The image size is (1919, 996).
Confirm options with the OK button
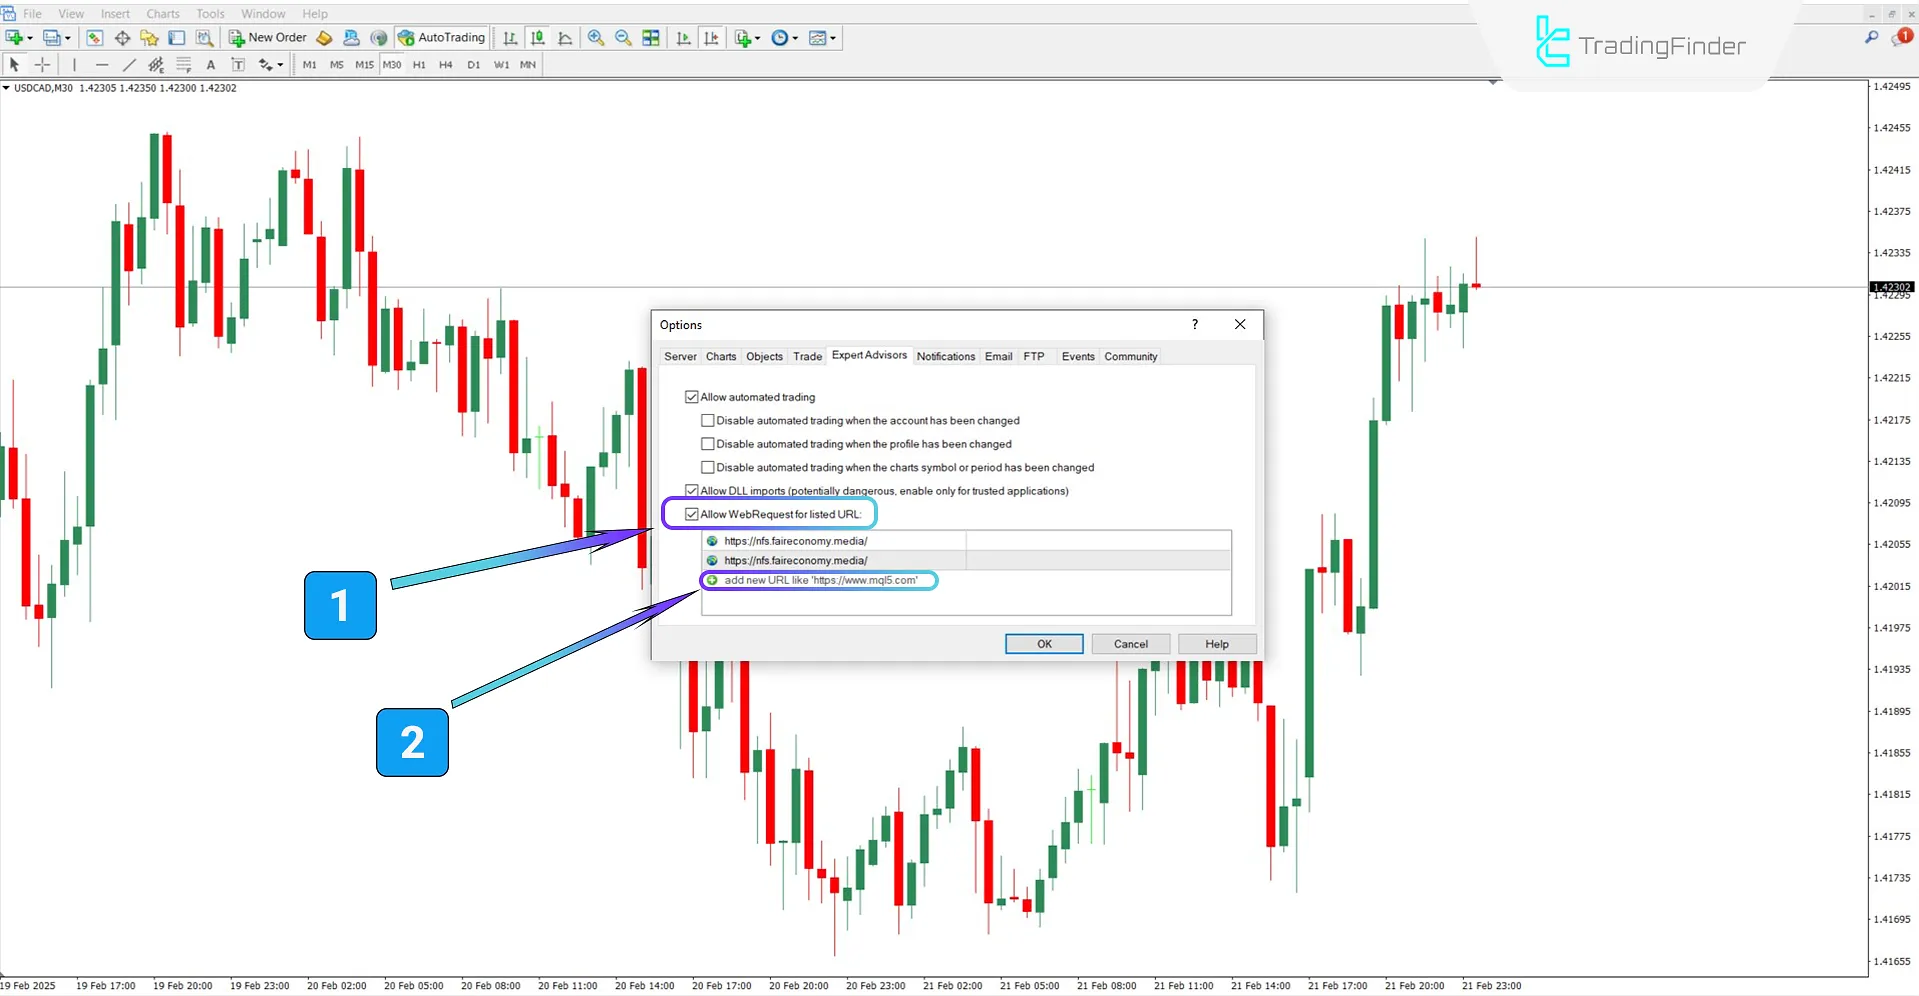click(x=1043, y=643)
